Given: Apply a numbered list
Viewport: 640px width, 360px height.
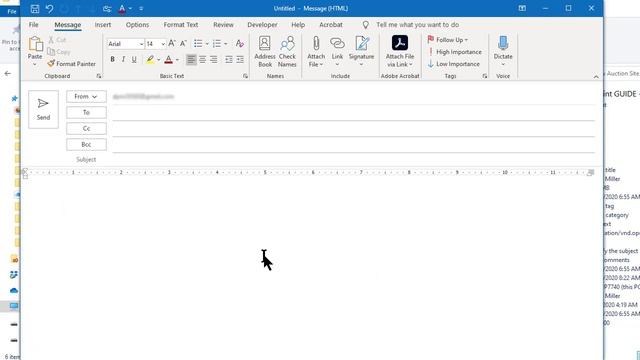Looking at the screenshot, I should [217, 43].
